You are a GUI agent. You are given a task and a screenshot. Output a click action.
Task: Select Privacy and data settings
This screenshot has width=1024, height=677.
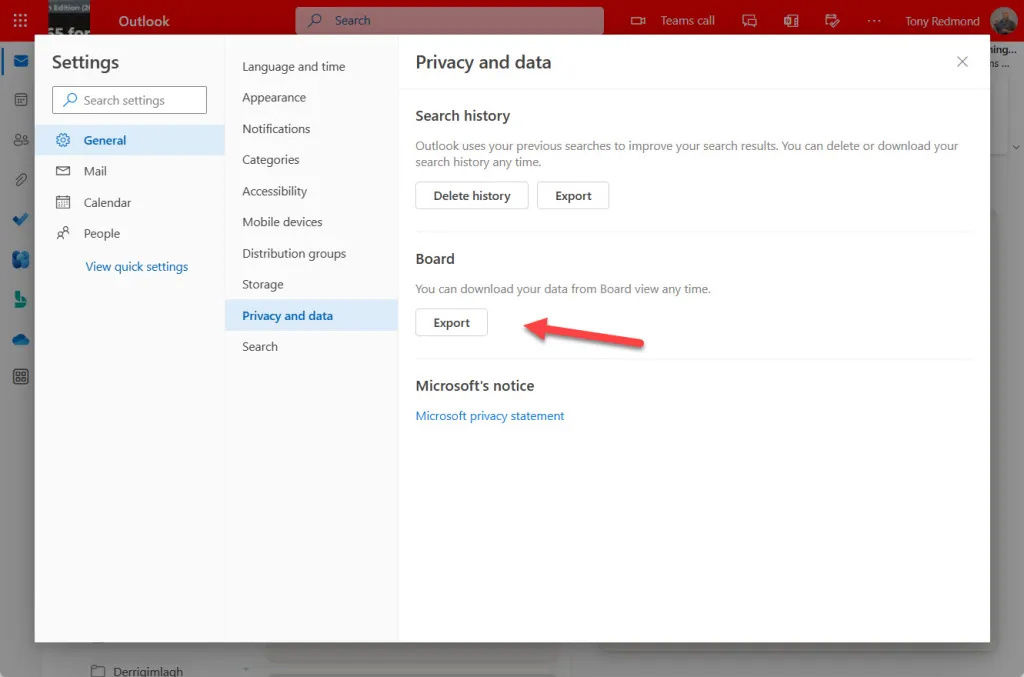pos(312,315)
